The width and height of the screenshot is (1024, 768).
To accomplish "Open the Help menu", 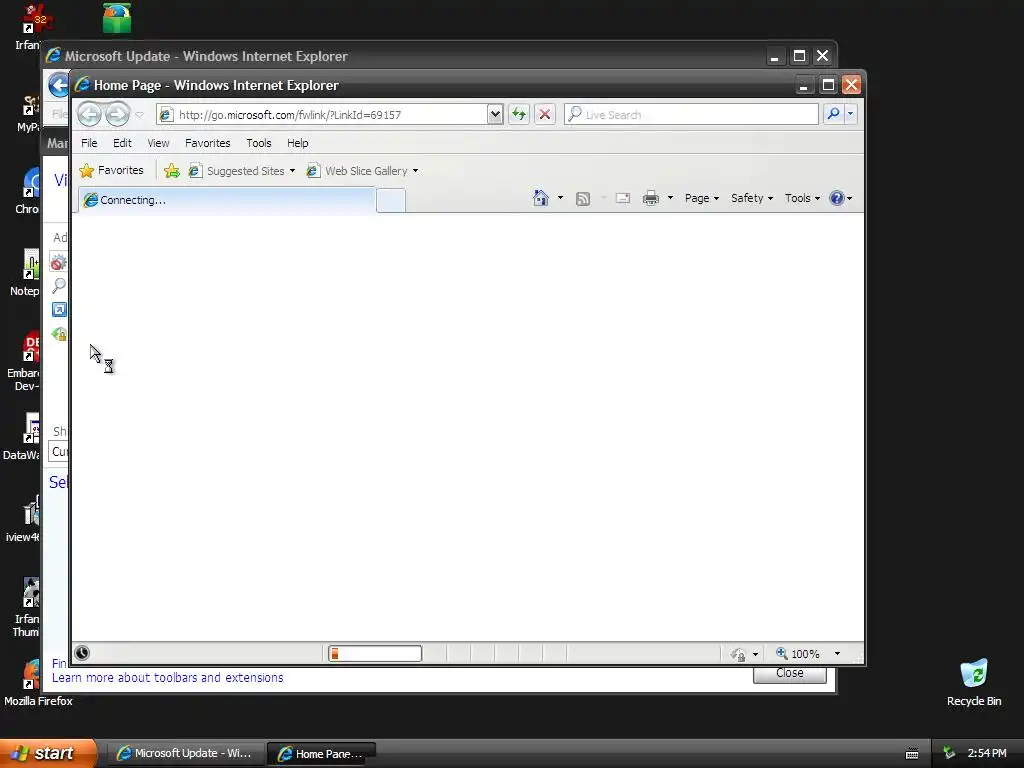I will 298,143.
